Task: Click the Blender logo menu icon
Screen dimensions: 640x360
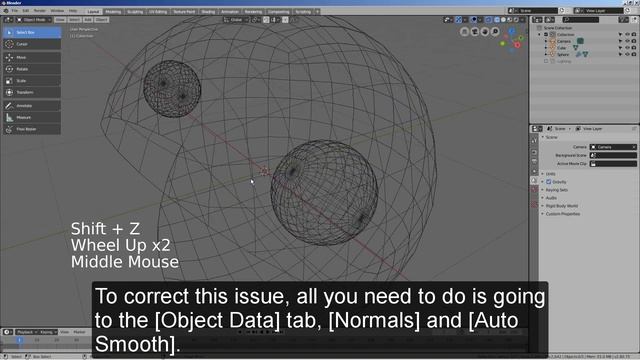Action: pos(6,11)
